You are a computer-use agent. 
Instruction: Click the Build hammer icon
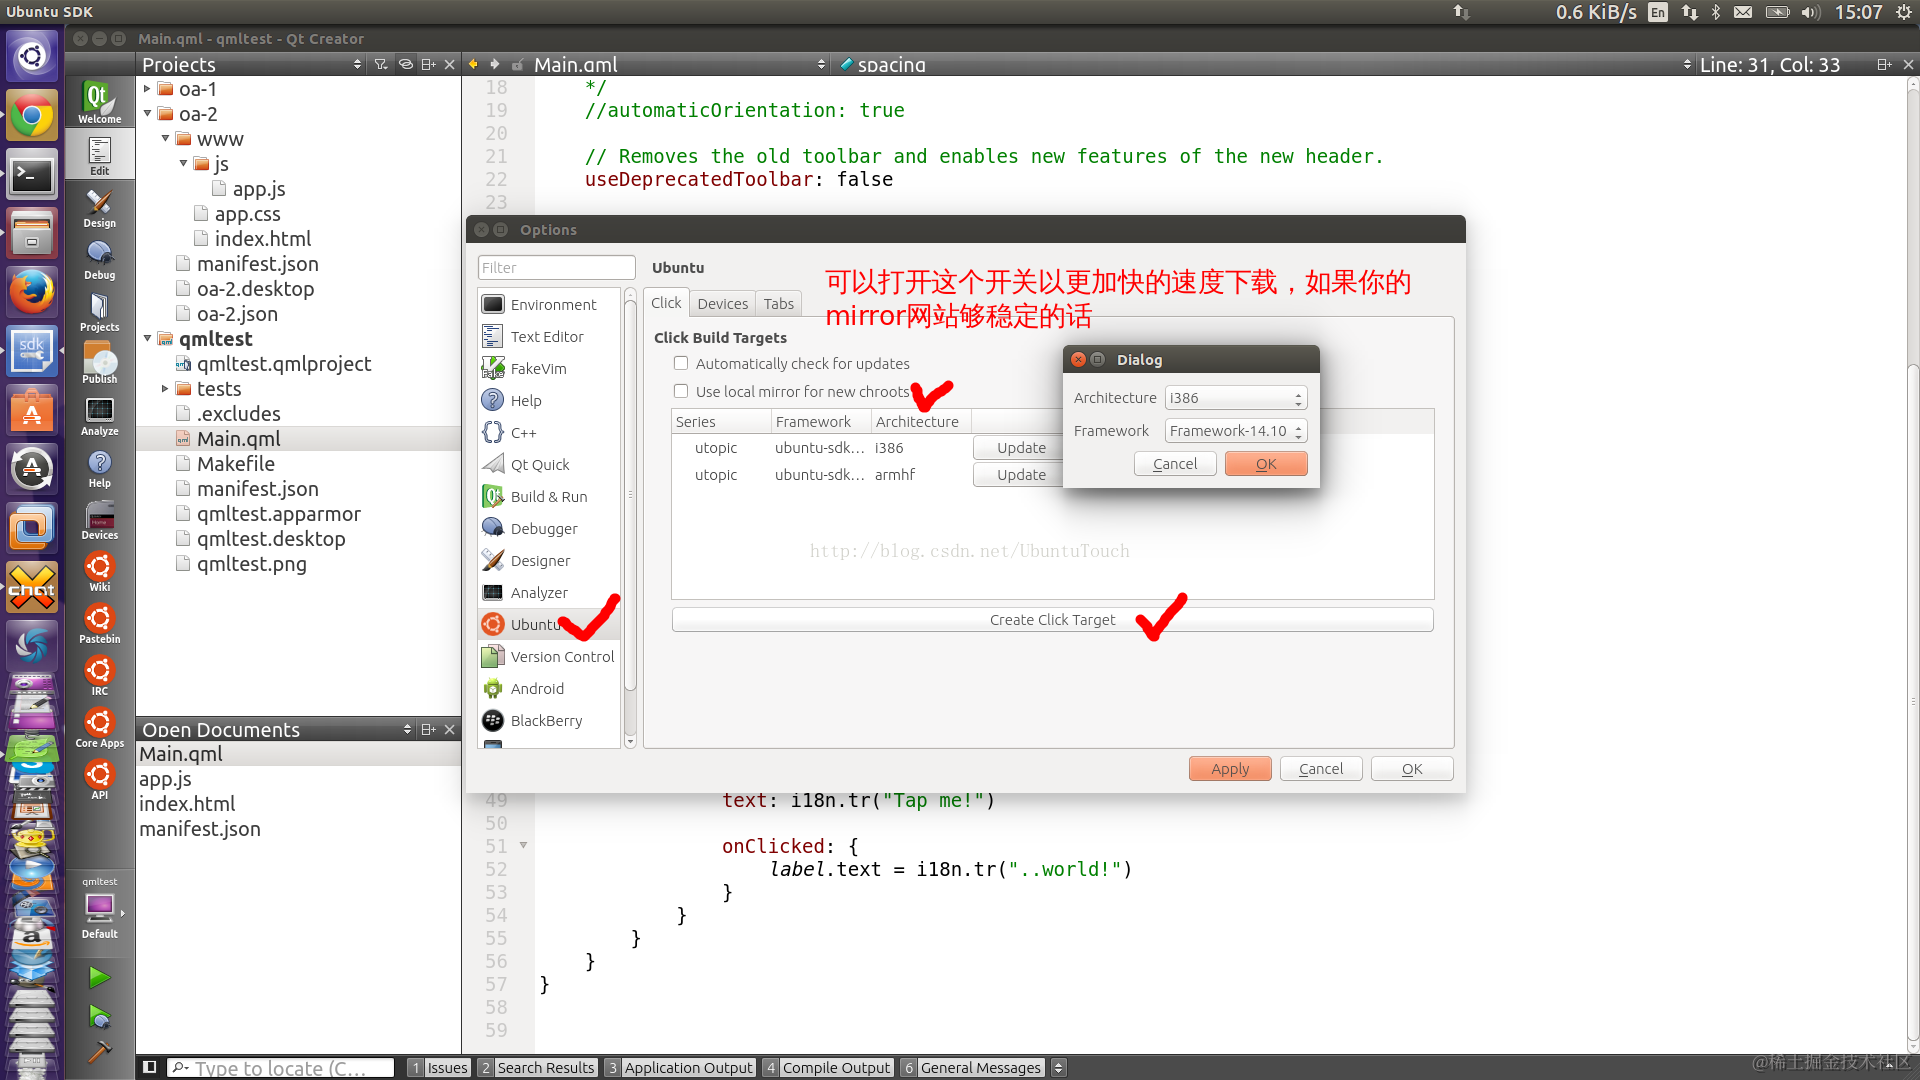coord(99,1051)
